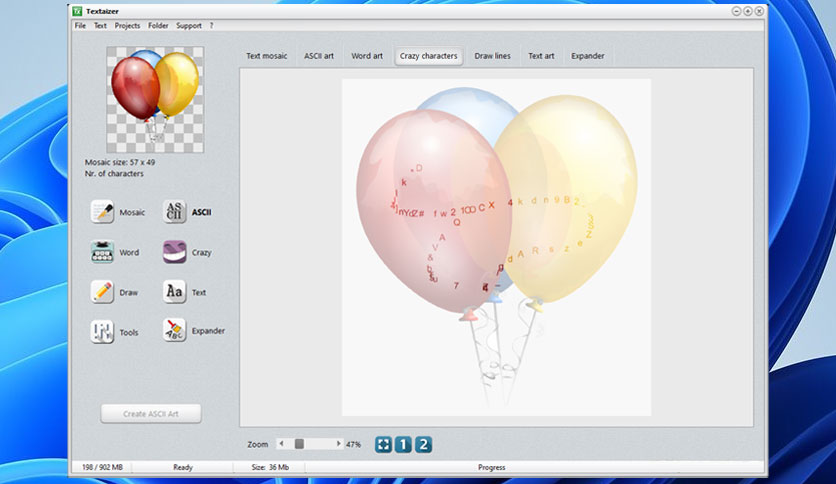
Task: Switch to the Word art tab
Action: pyautogui.click(x=367, y=56)
